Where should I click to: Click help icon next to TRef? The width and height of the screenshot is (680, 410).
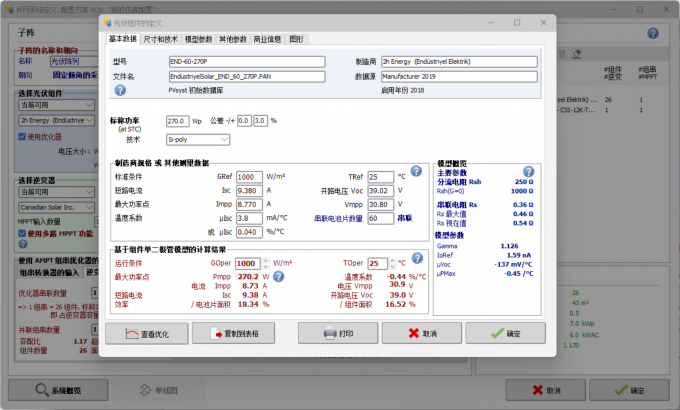point(416,171)
